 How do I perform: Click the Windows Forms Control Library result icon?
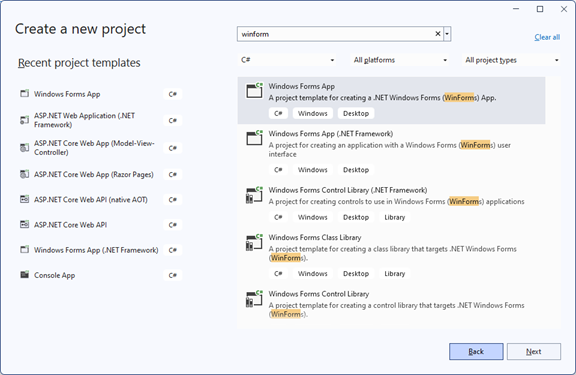(254, 298)
